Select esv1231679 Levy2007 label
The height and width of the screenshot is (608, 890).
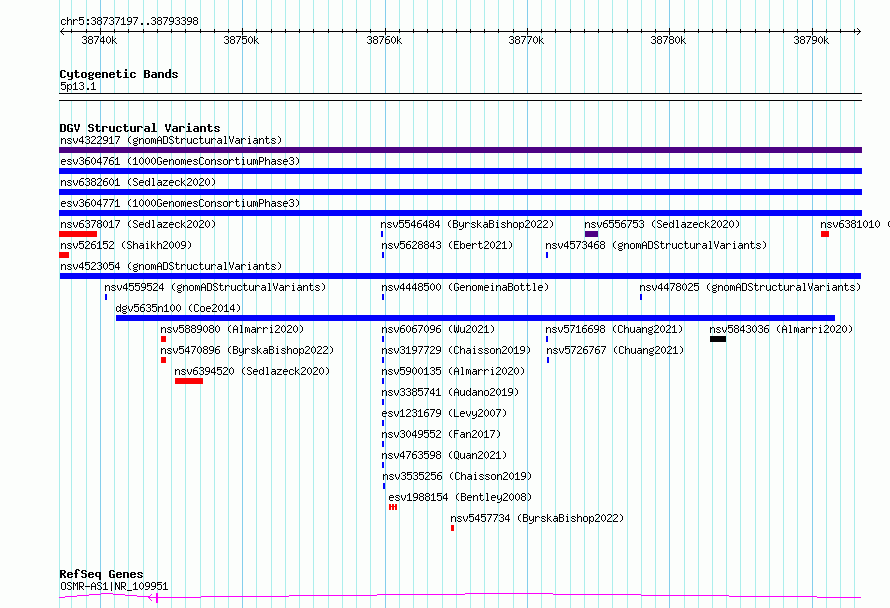444,413
